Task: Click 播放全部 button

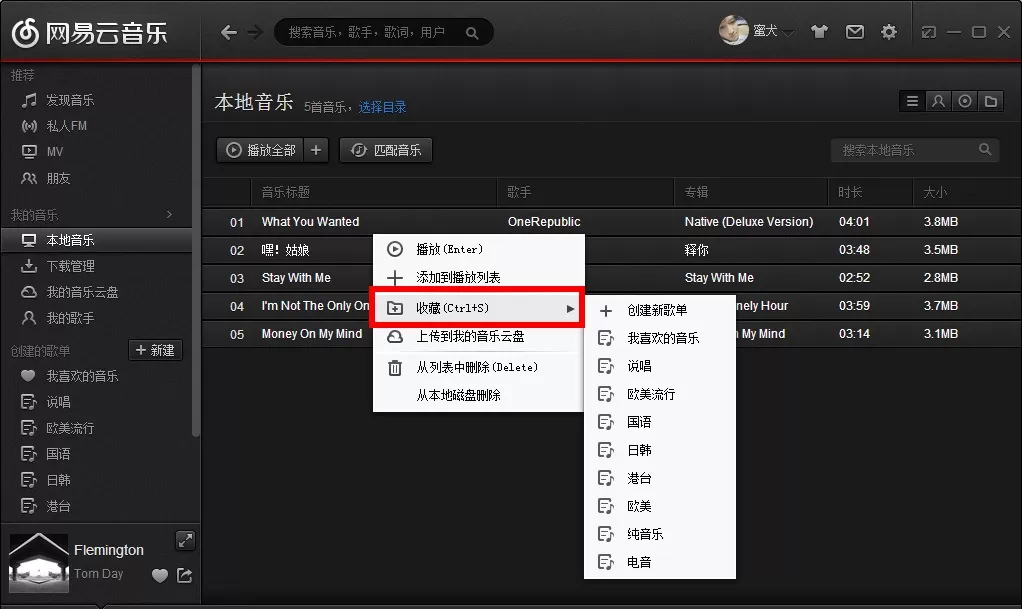Action: [x=260, y=151]
